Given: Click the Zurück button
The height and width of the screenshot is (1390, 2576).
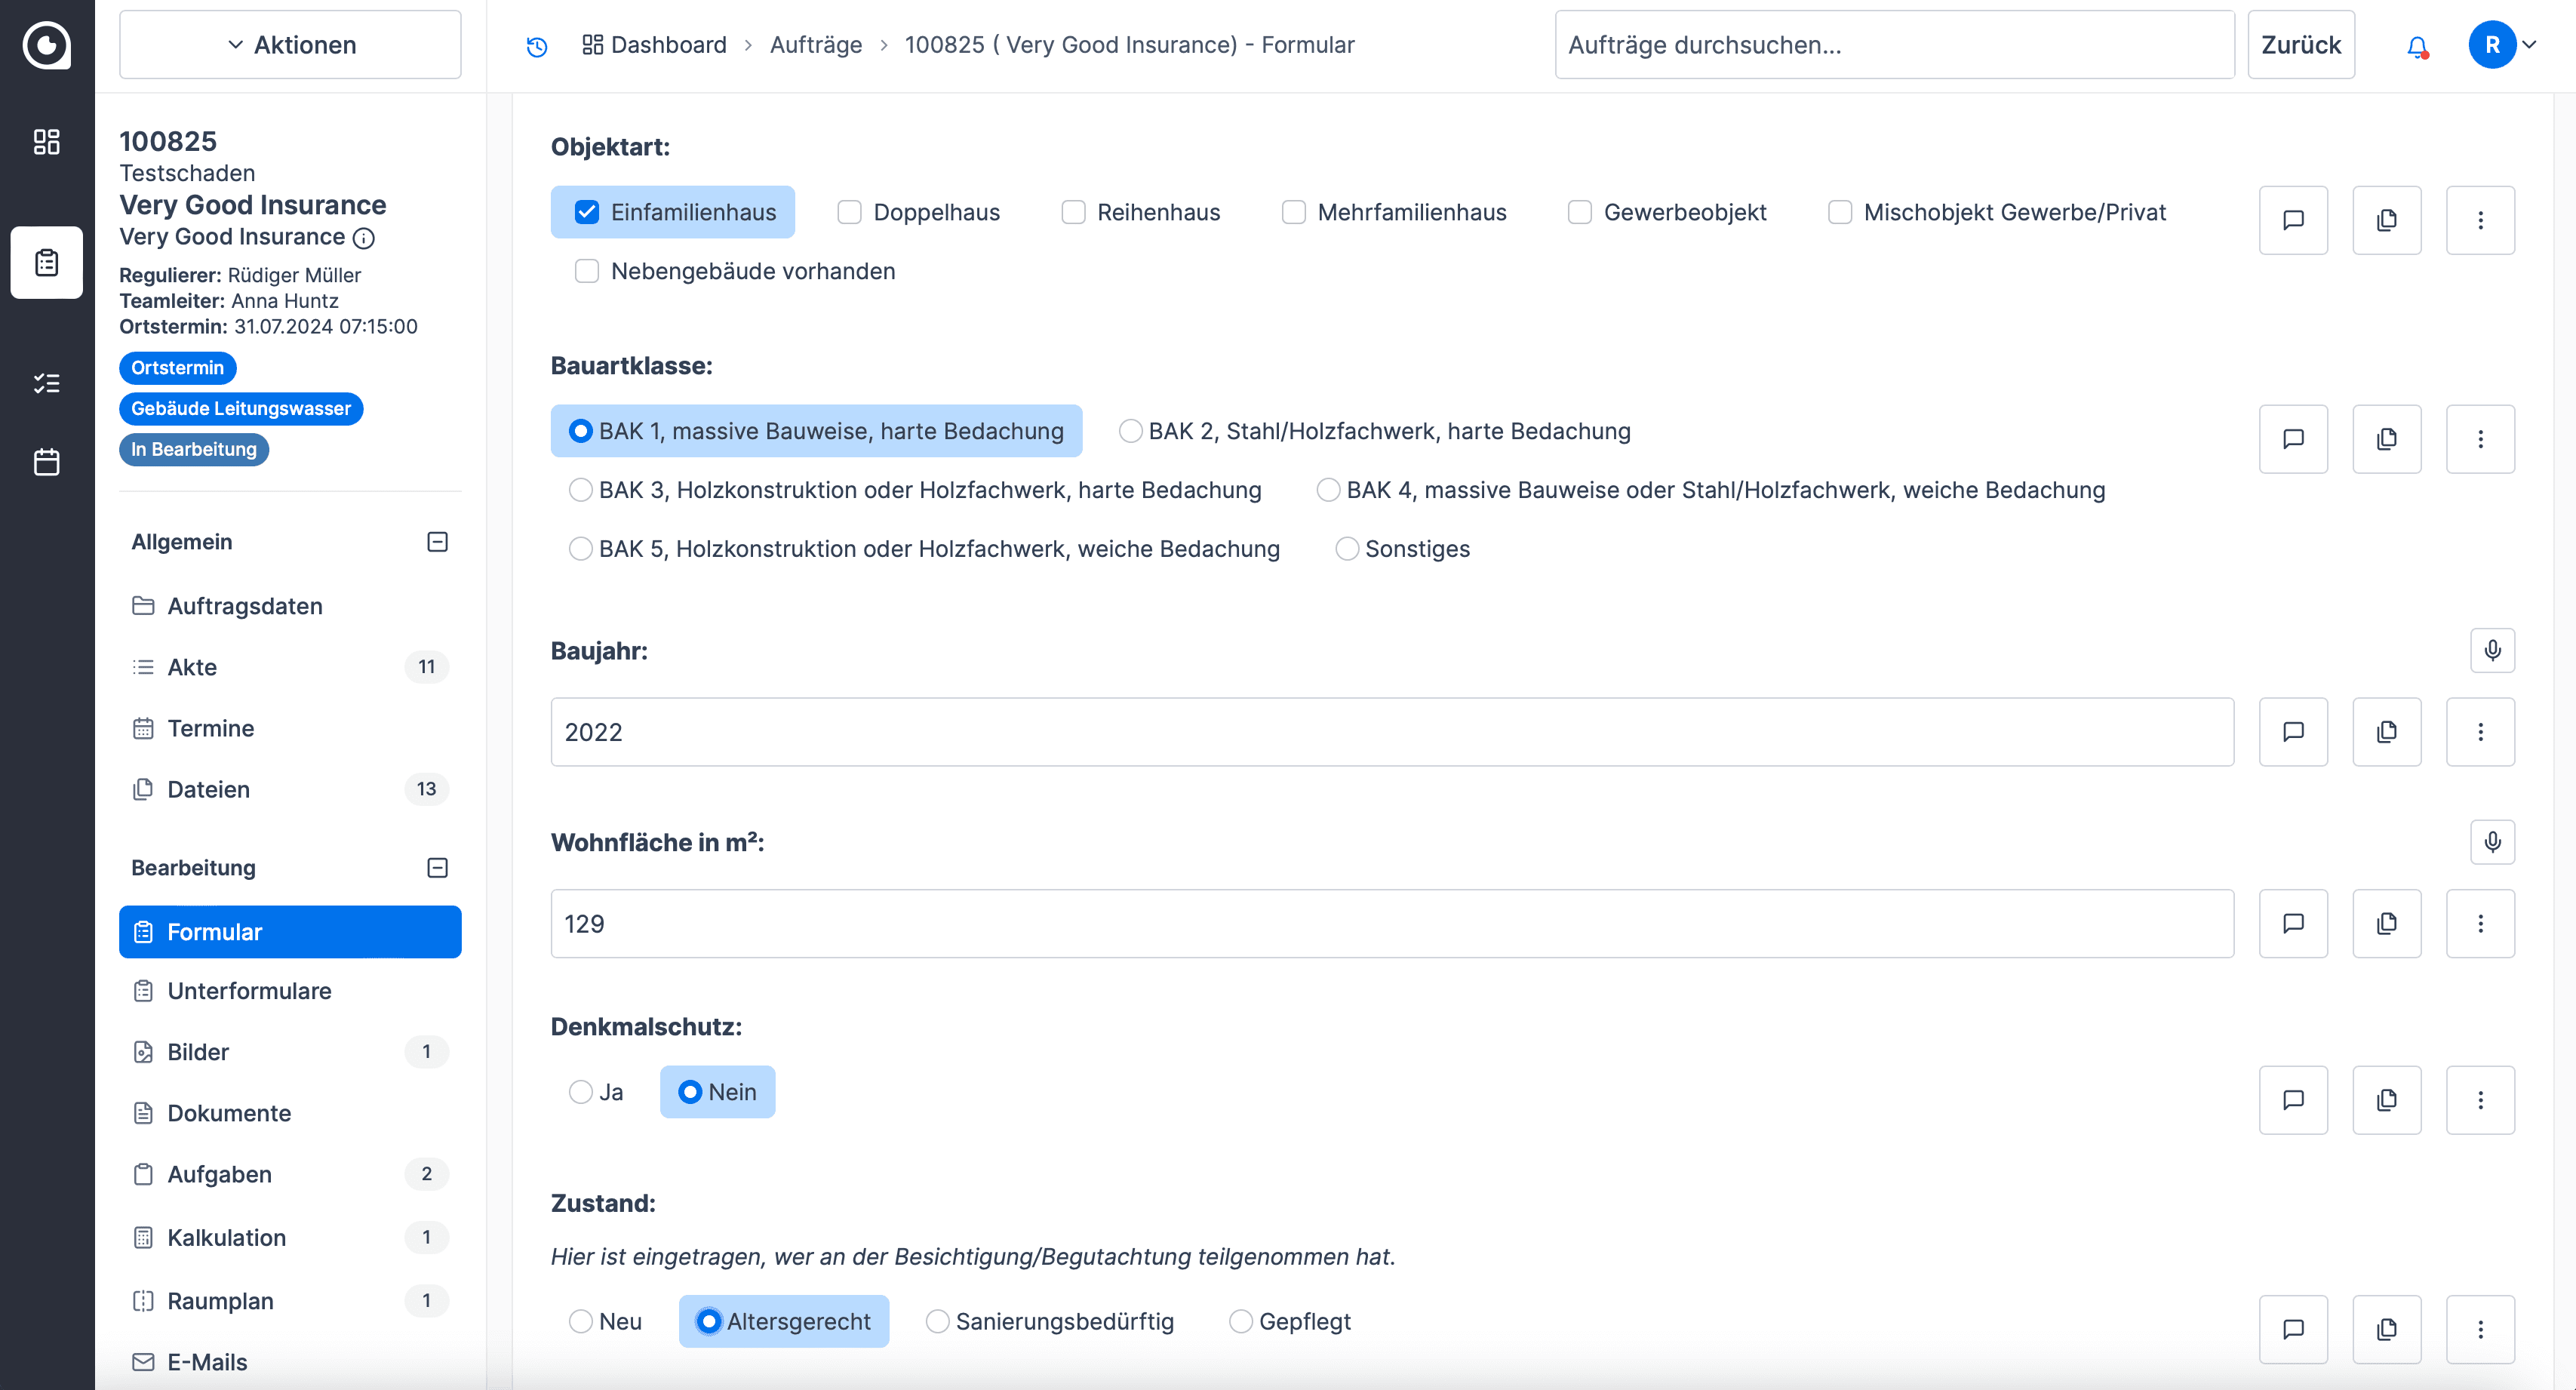Looking at the screenshot, I should 2300,45.
